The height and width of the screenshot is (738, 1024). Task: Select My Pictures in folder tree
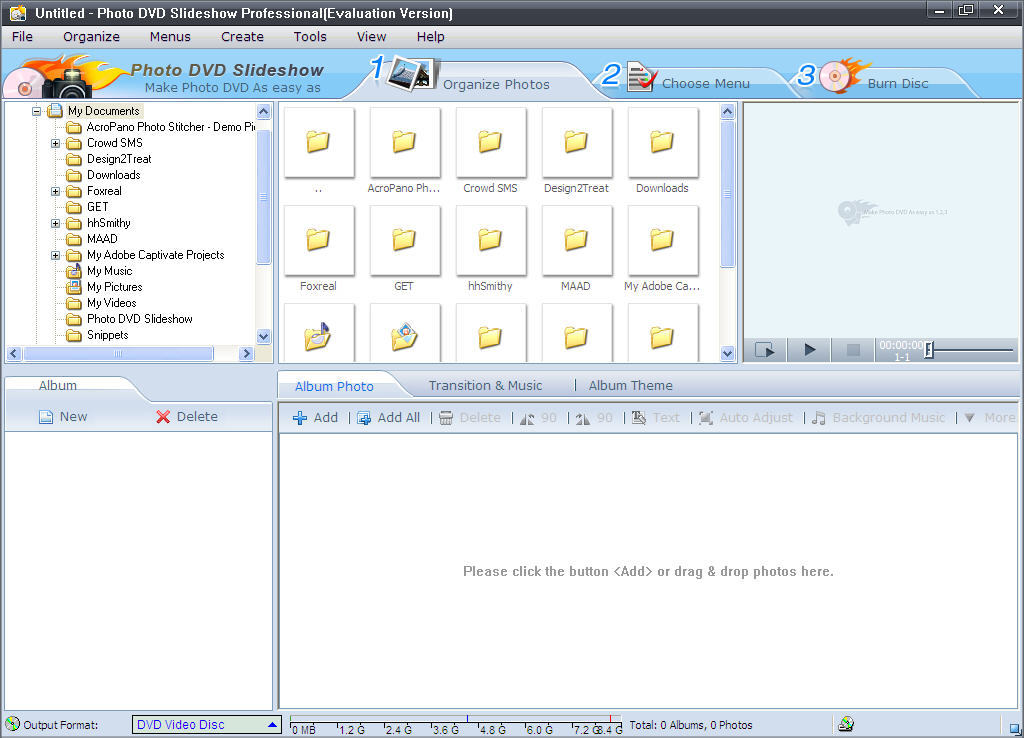pos(114,287)
